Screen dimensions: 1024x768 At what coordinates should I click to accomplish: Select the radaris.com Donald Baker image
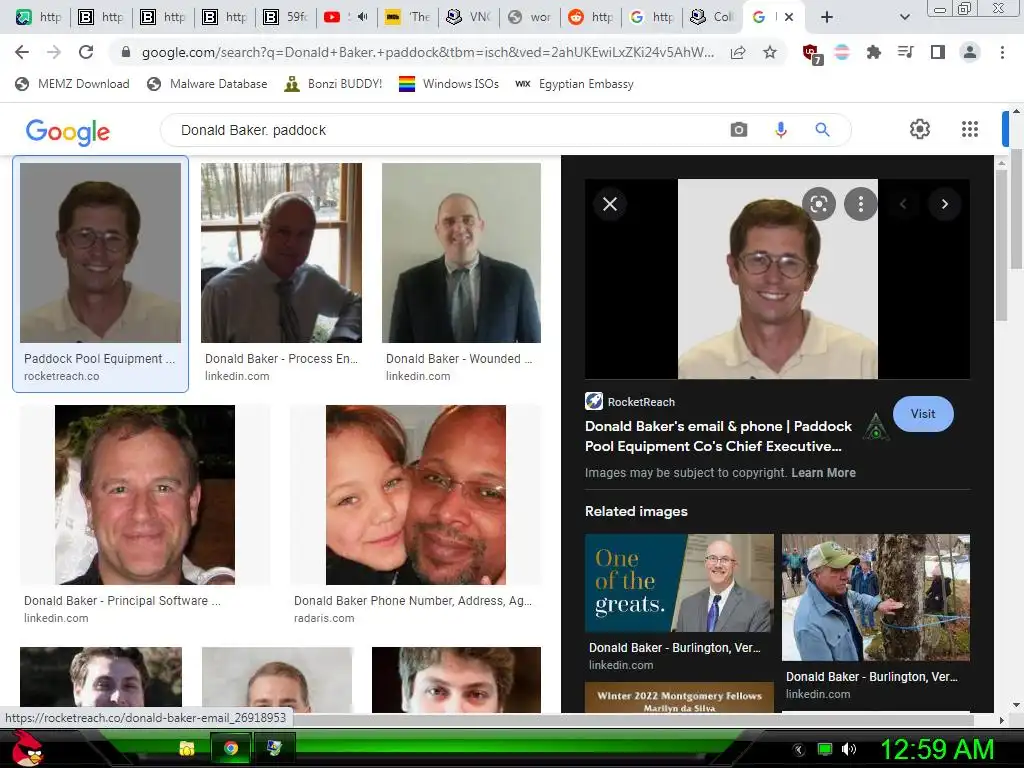click(416, 495)
